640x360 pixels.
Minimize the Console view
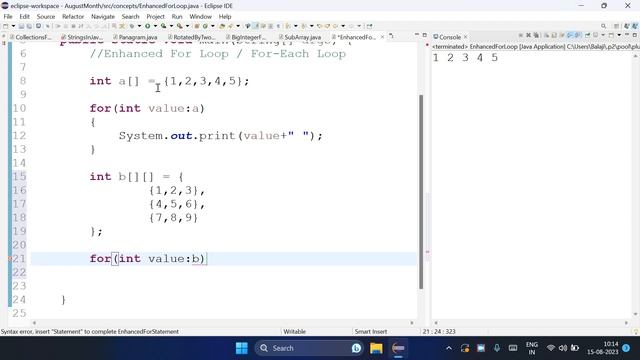(x=627, y=35)
